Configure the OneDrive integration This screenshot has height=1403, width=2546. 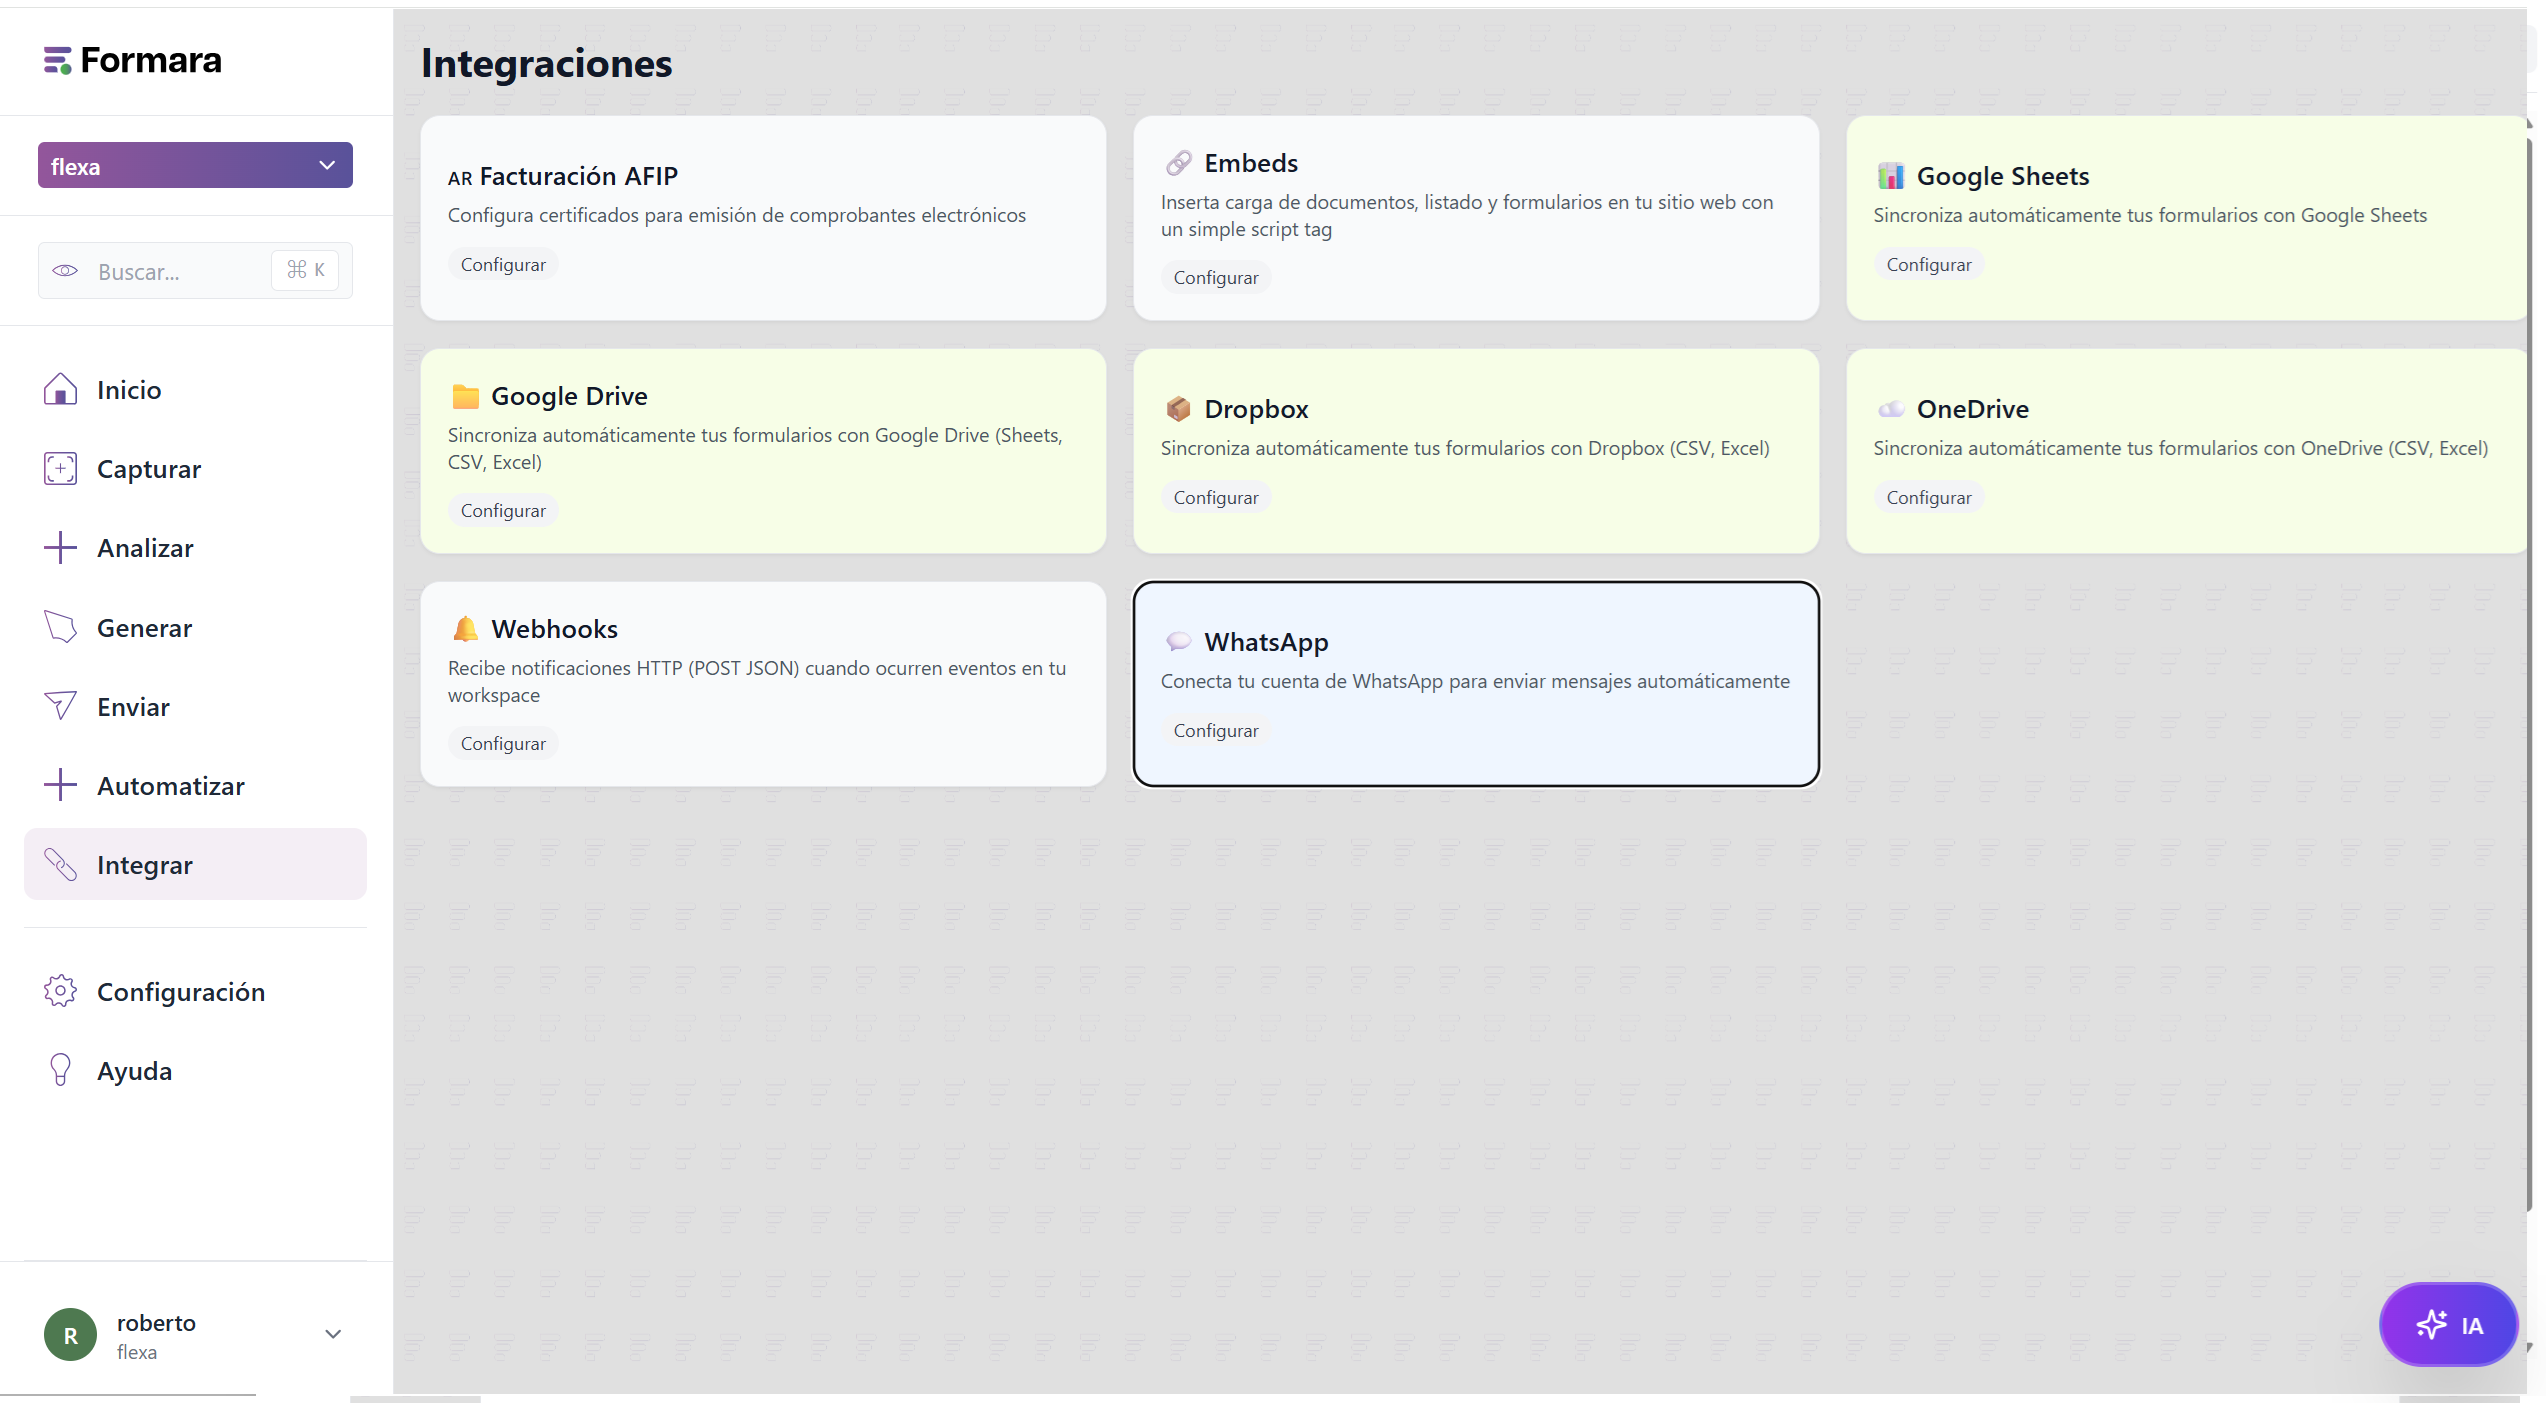click(x=1929, y=497)
